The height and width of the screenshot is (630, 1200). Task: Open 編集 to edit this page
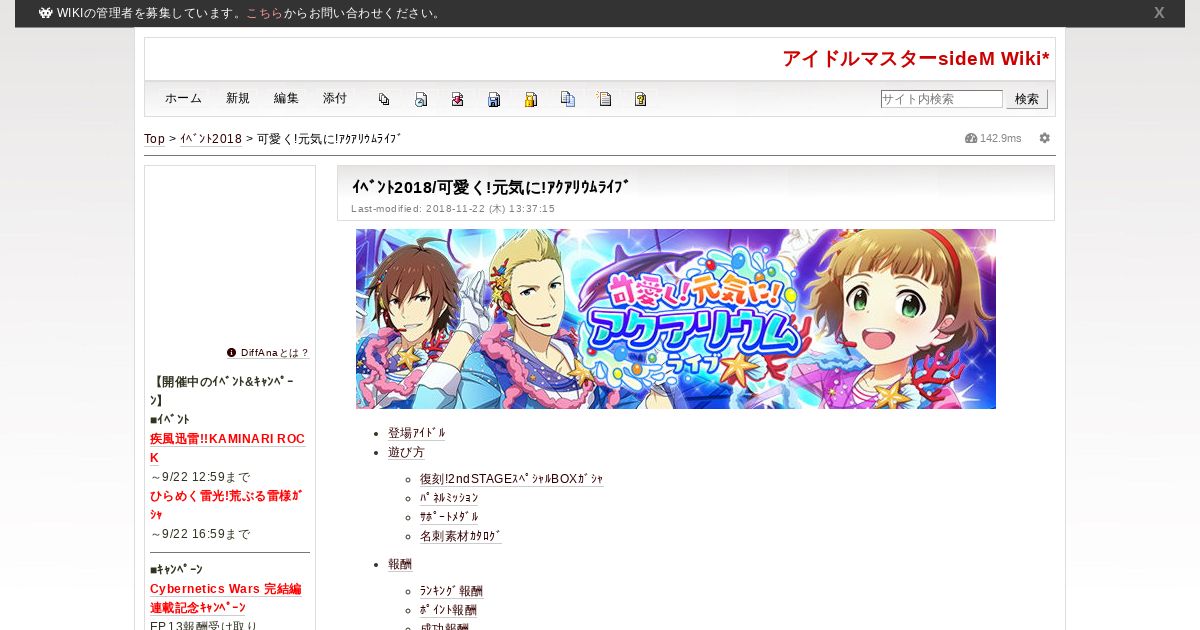286,98
